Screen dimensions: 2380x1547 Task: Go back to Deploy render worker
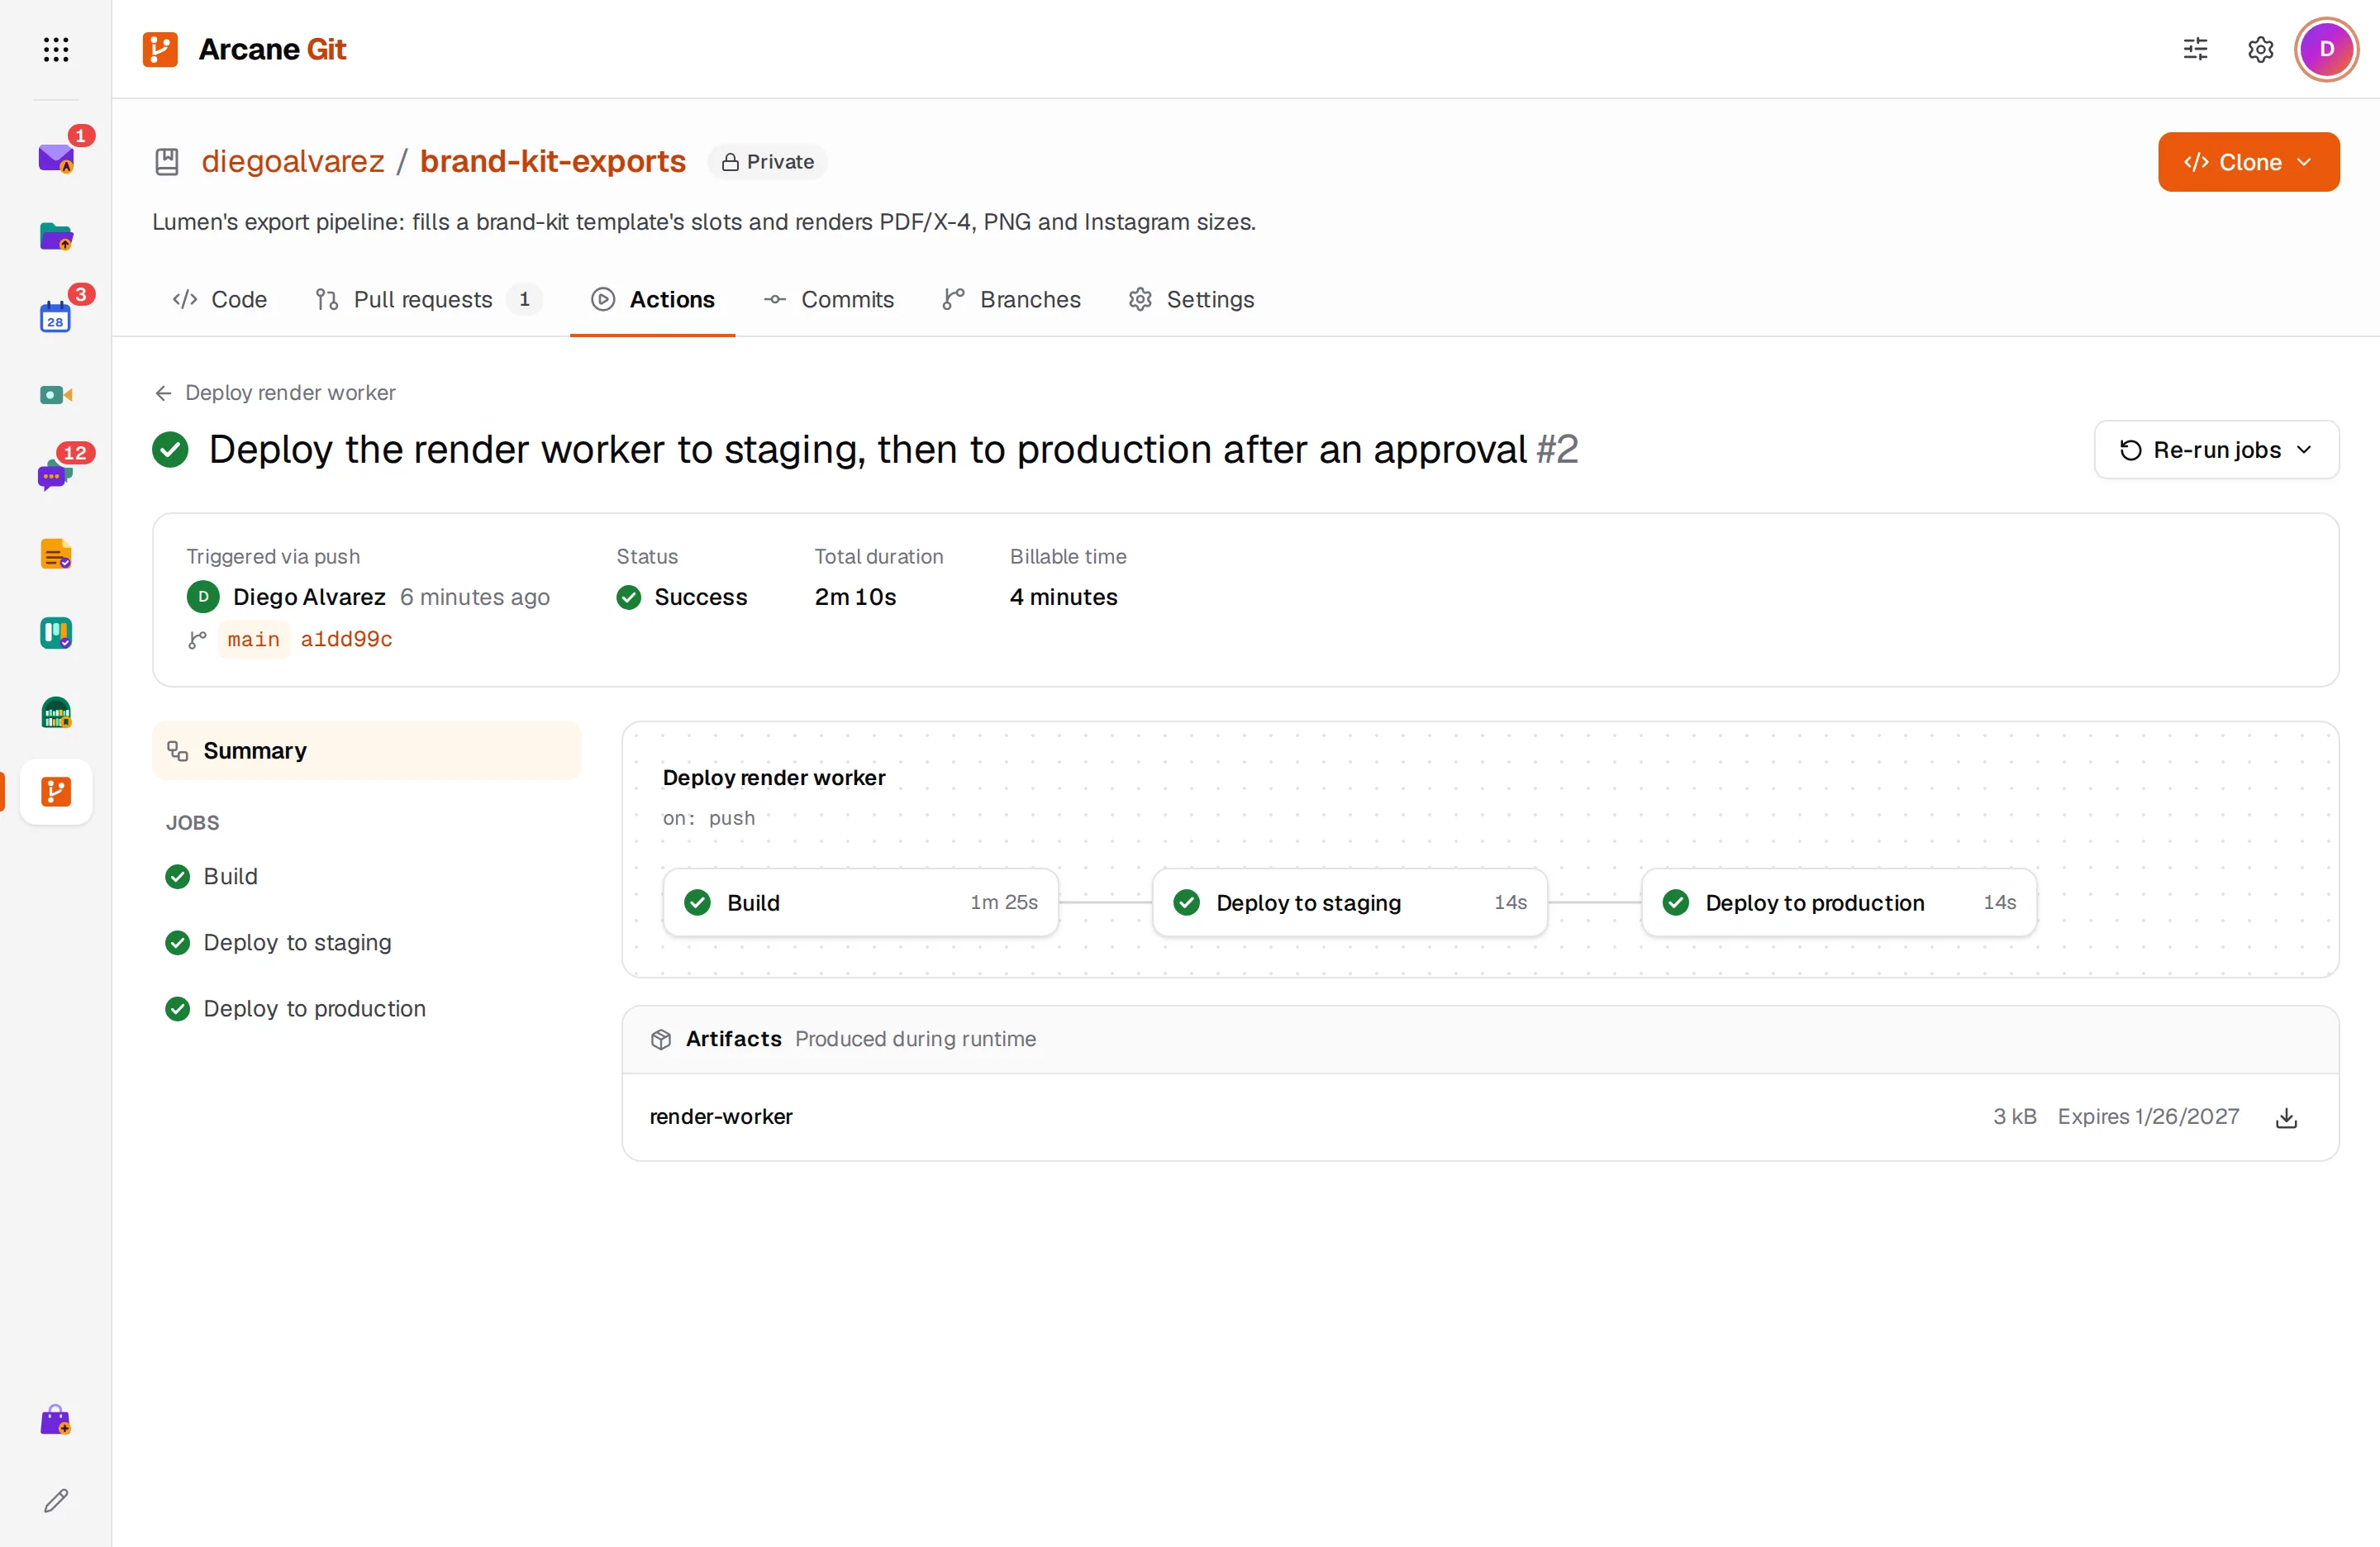[x=275, y=393]
